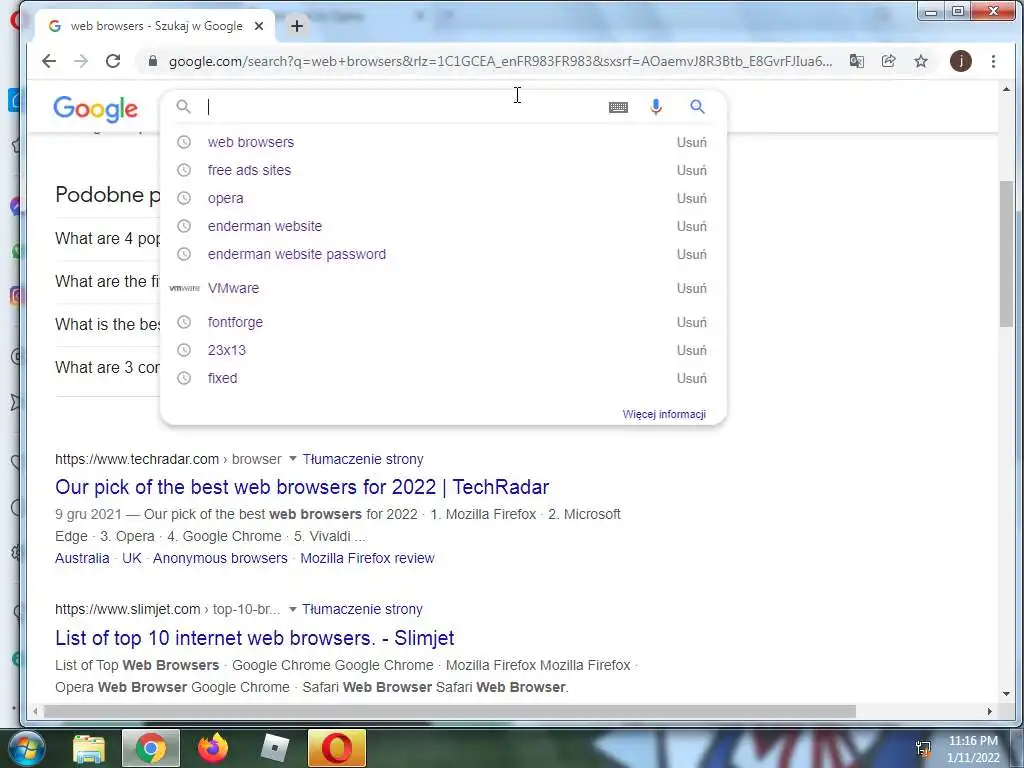Select the 'opera' suggestion
Screen dimensions: 1024x768
click(x=225, y=199)
